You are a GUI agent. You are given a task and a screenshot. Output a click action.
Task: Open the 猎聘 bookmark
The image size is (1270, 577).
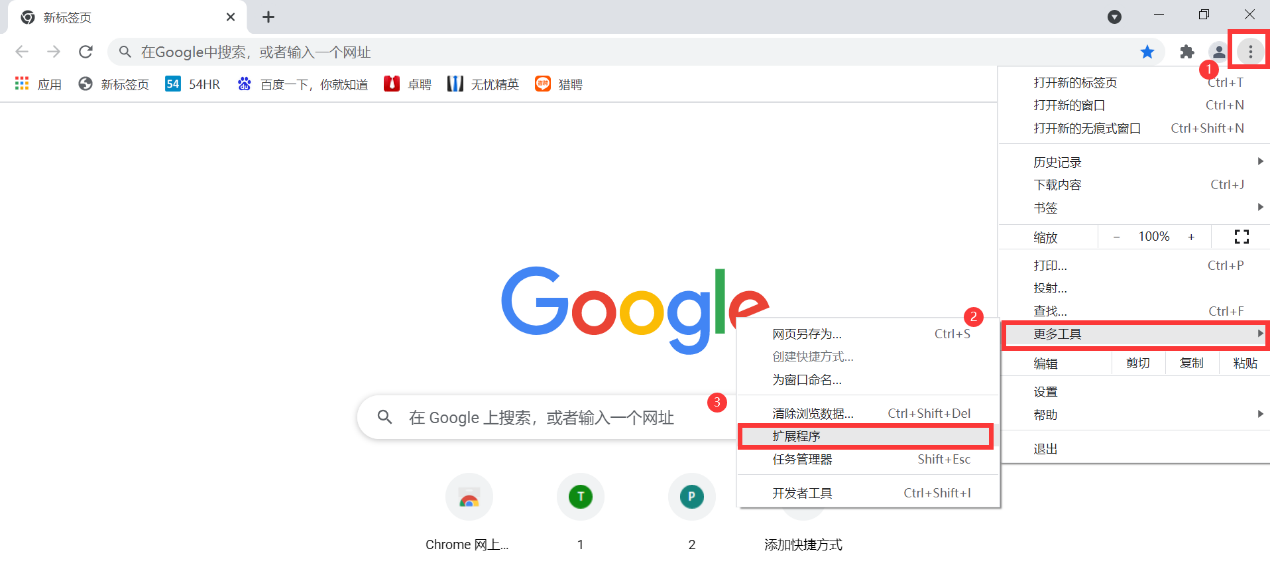tap(558, 84)
